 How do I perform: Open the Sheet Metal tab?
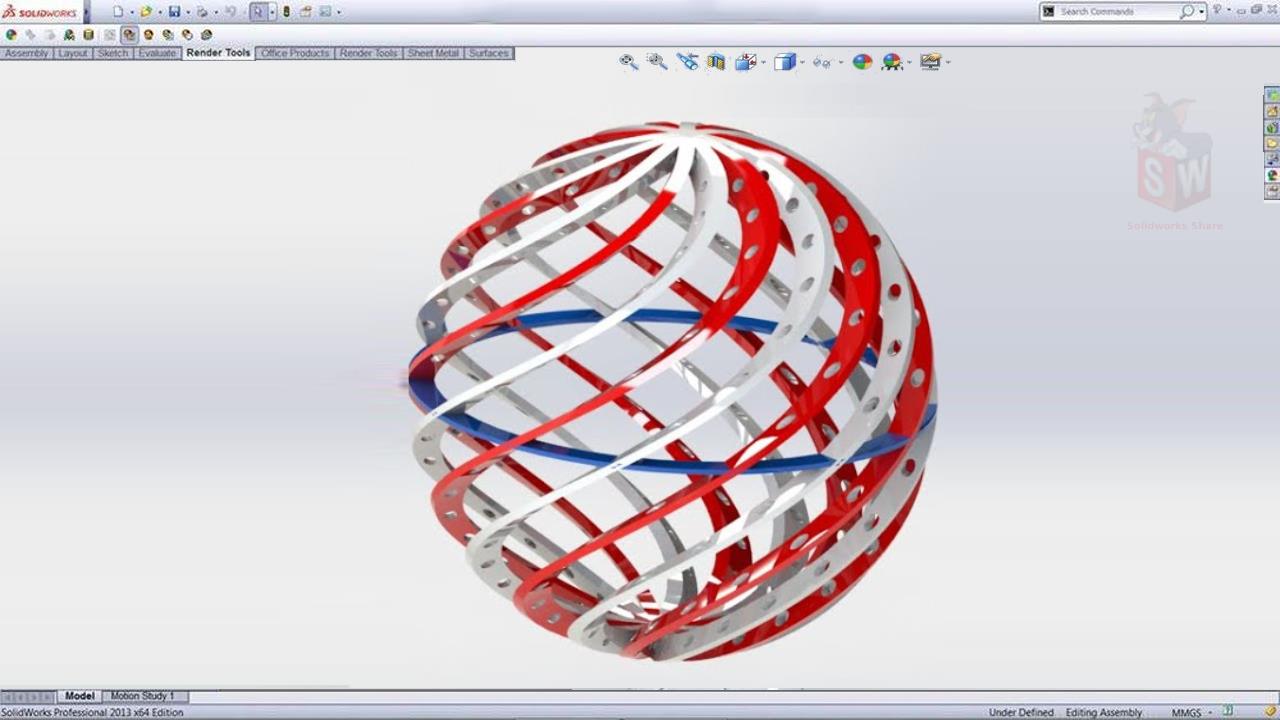(433, 53)
